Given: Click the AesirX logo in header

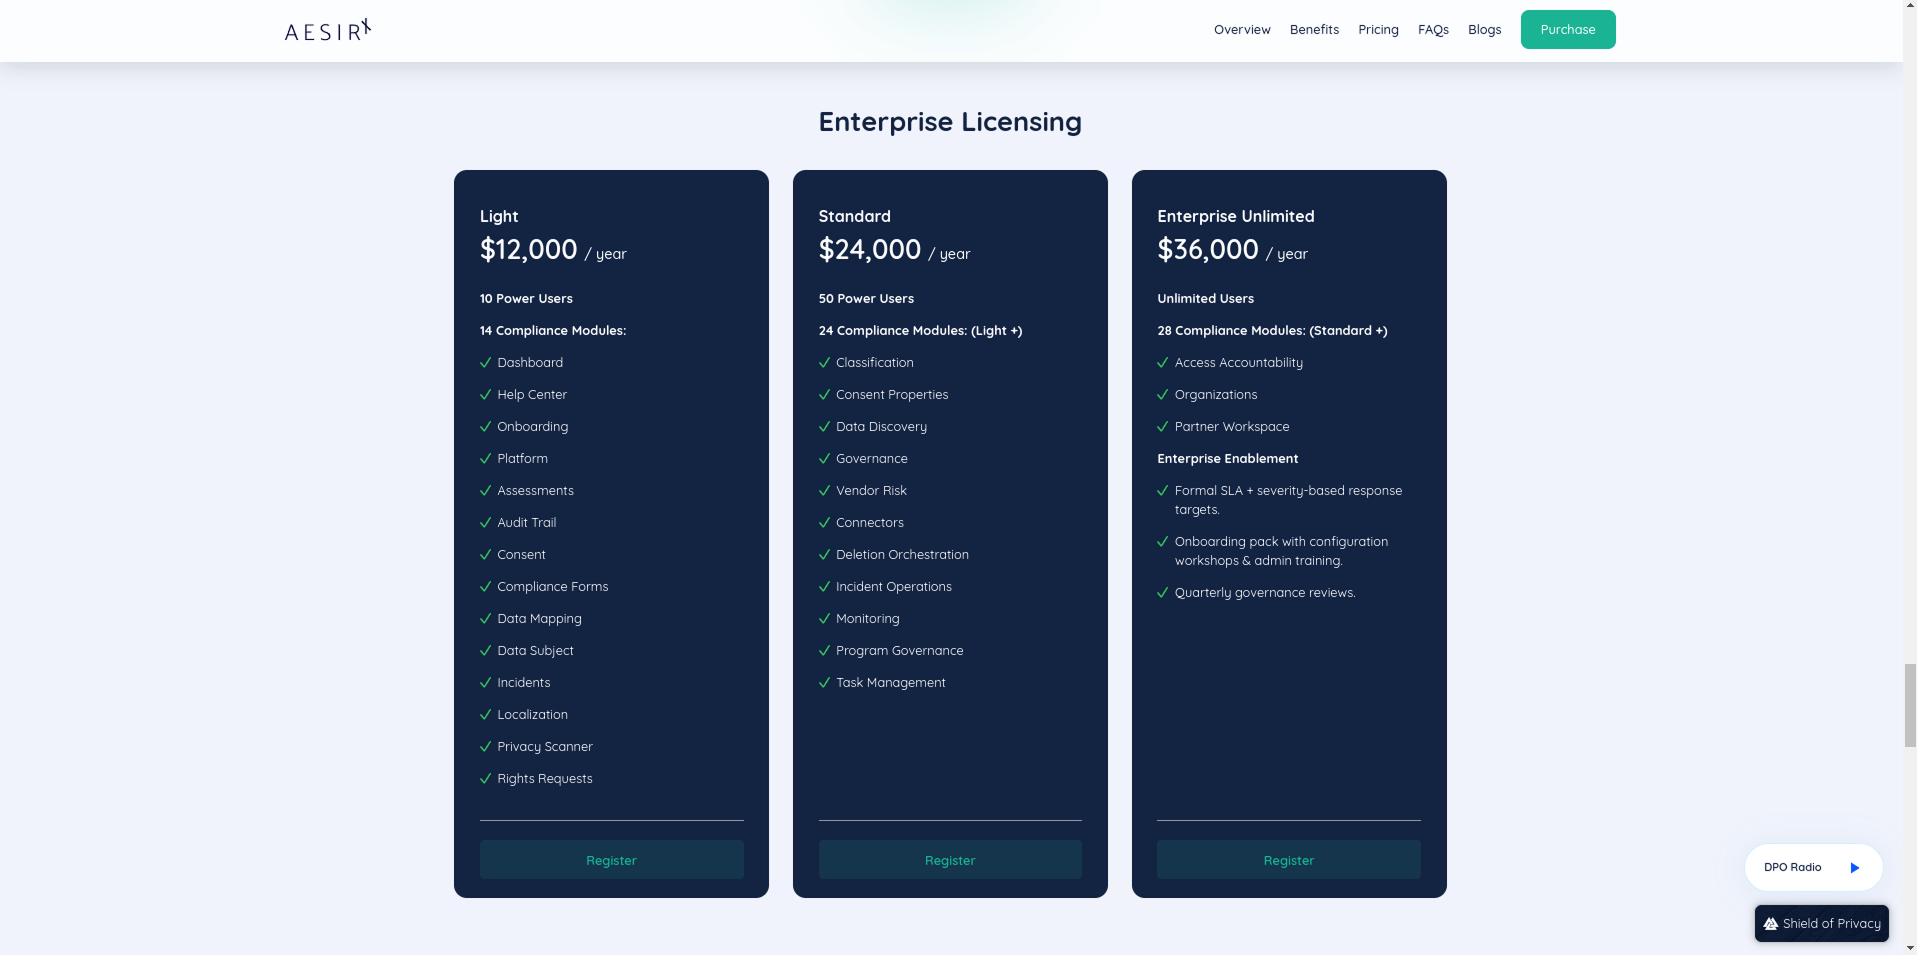Looking at the screenshot, I should 327,31.
